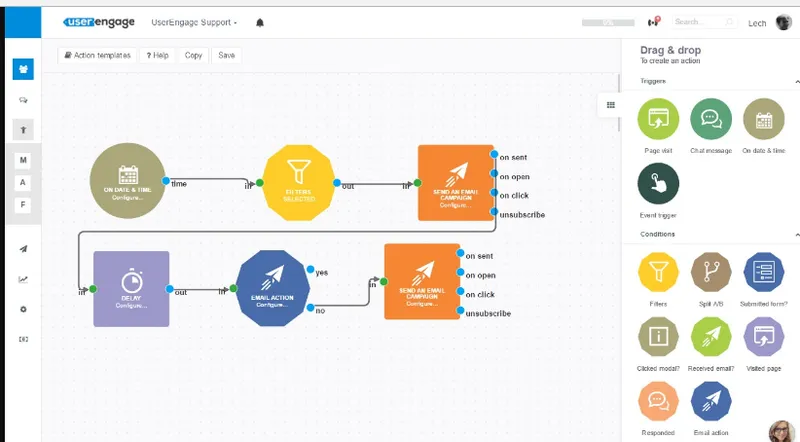Click the Copy button
The height and width of the screenshot is (442, 800).
click(x=193, y=55)
